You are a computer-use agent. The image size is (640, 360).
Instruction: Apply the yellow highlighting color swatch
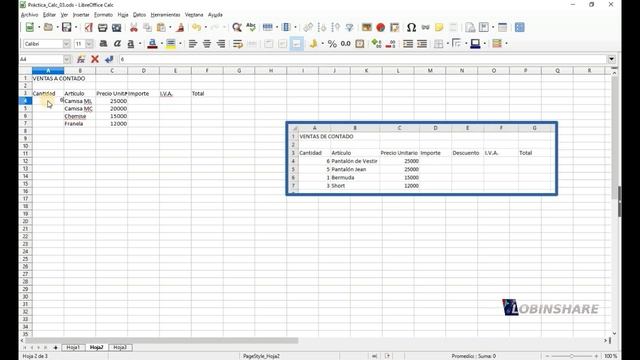pos(171,44)
